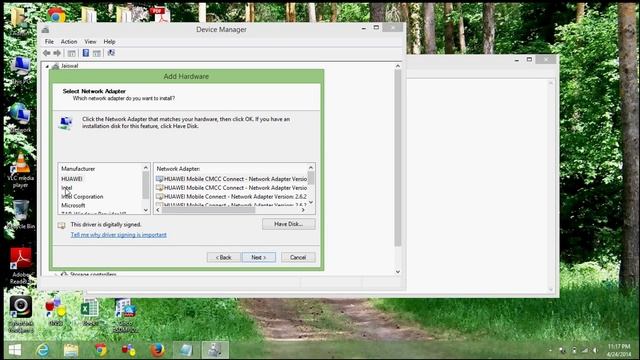Click the digitally signed driver certificate icon
Image resolution: width=640 pixels, height=360 pixels.
click(62, 225)
